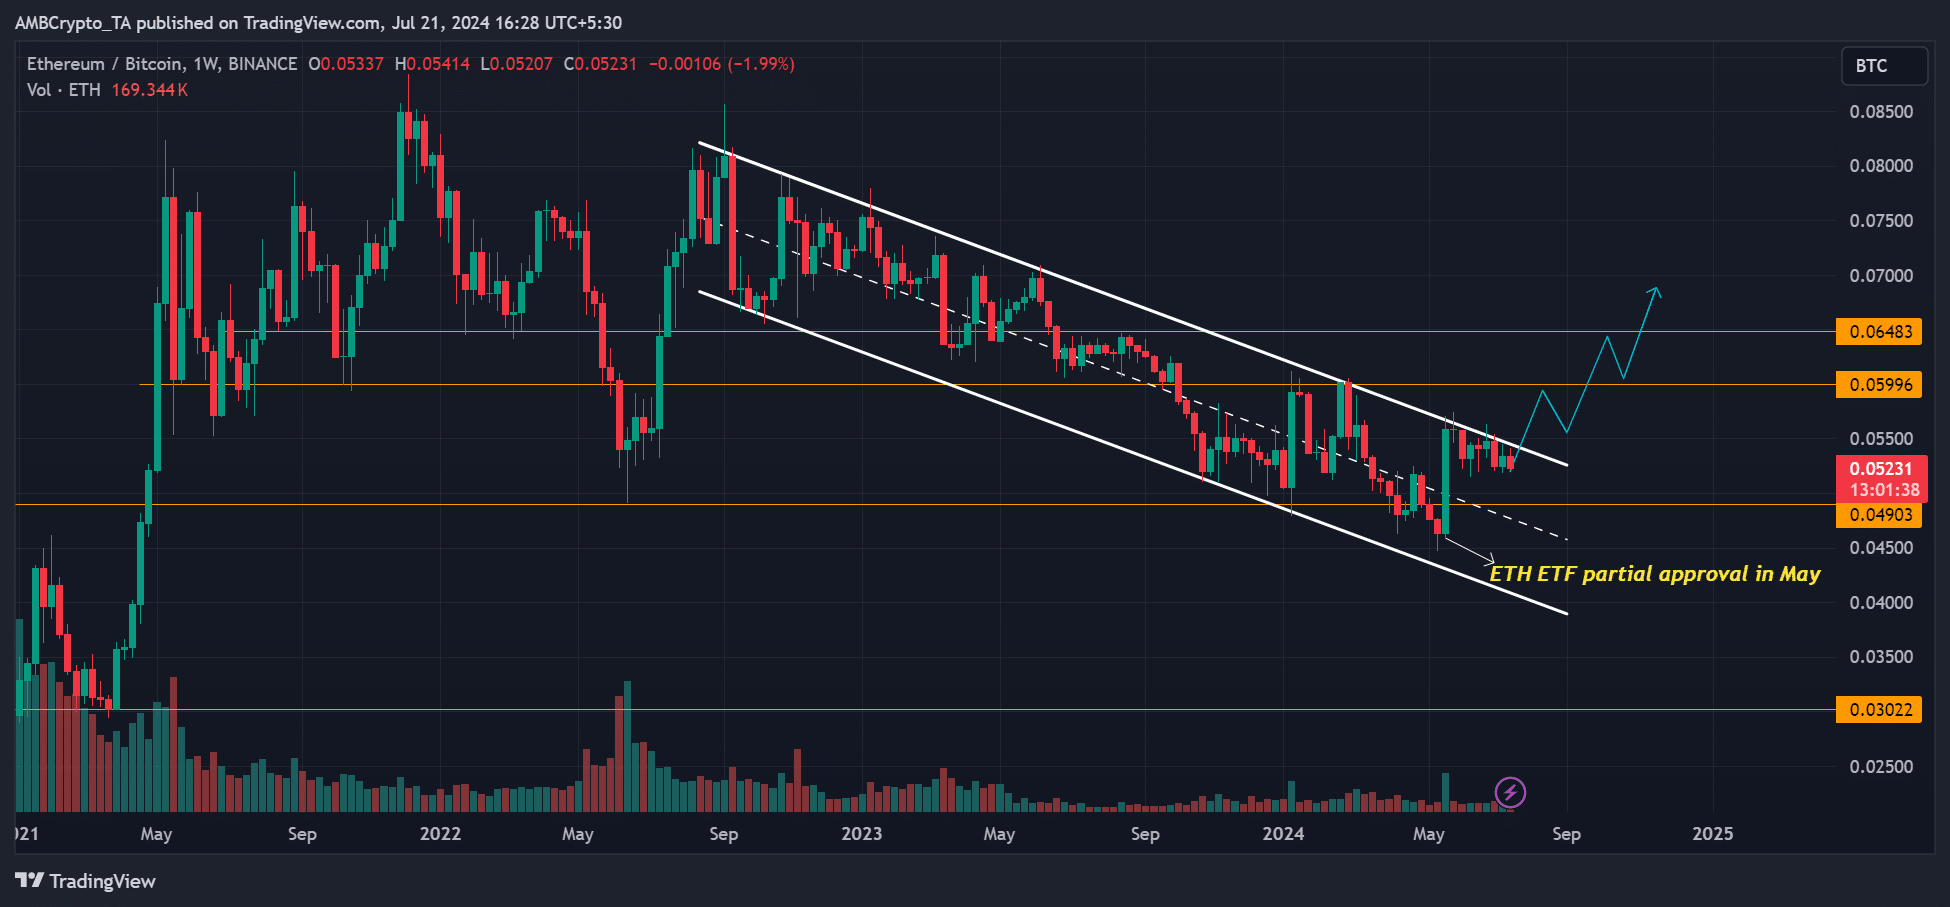Click the volume value 169.344K
The image size is (1950, 907).
coord(150,90)
